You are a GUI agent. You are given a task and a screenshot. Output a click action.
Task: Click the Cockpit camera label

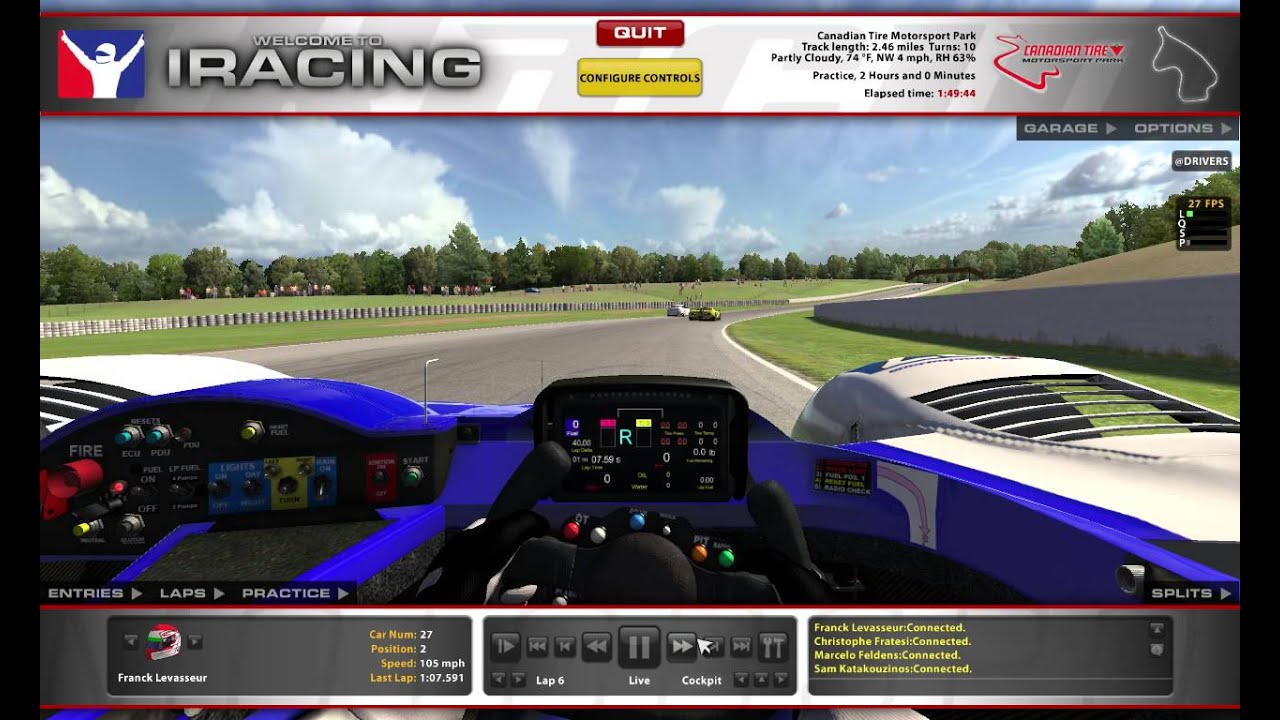point(701,680)
